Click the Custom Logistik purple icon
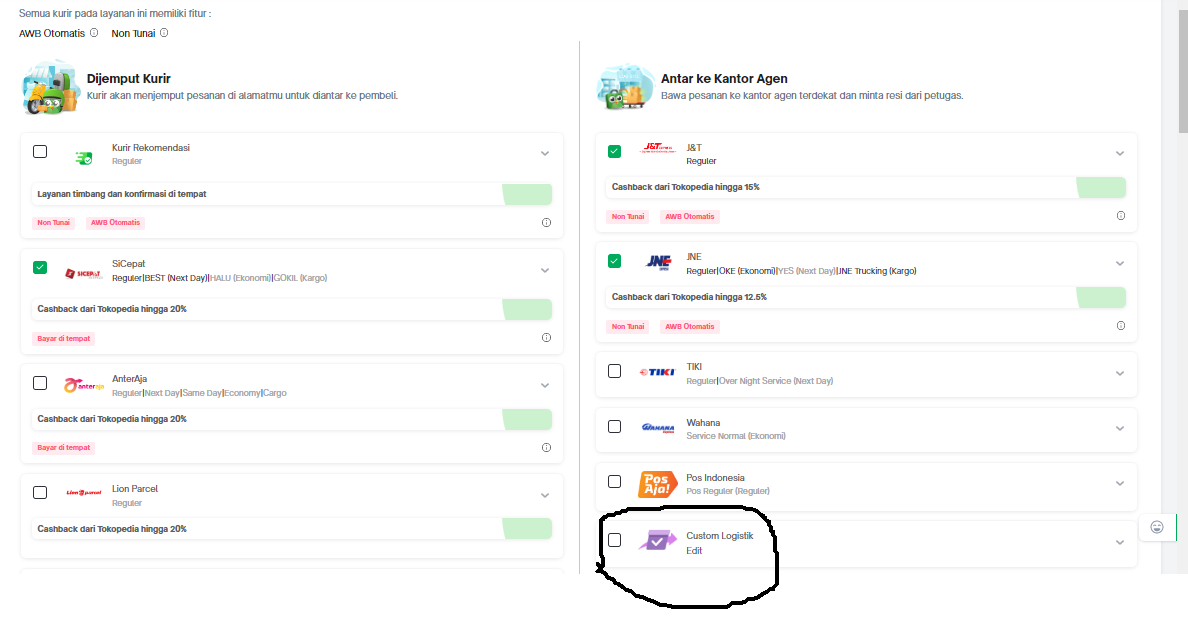The image size is (1188, 620). pyautogui.click(x=657, y=540)
